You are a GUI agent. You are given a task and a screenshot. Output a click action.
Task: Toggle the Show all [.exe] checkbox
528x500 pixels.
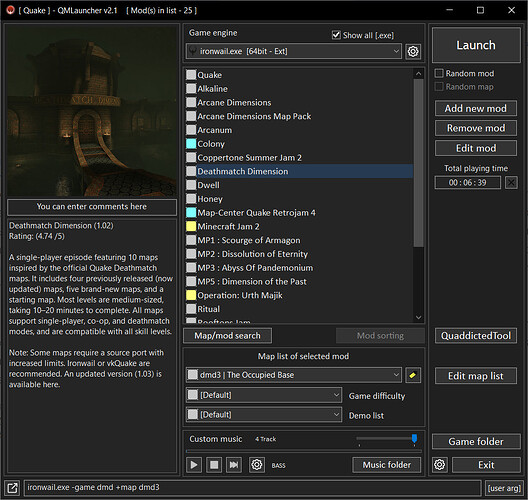tap(336, 35)
